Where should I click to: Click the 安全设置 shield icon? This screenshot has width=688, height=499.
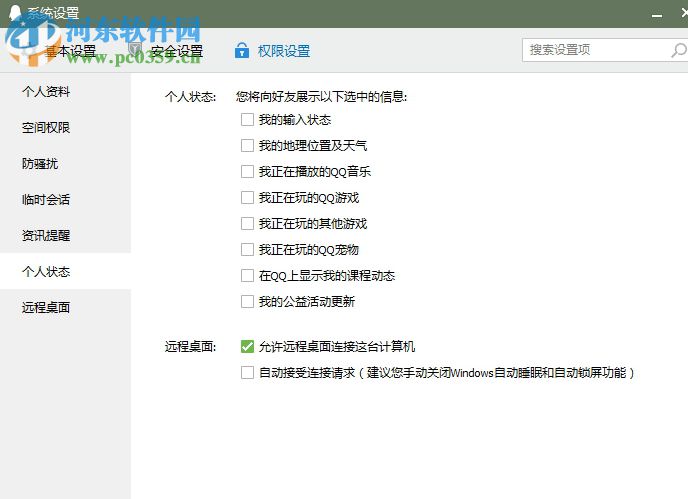point(136,47)
